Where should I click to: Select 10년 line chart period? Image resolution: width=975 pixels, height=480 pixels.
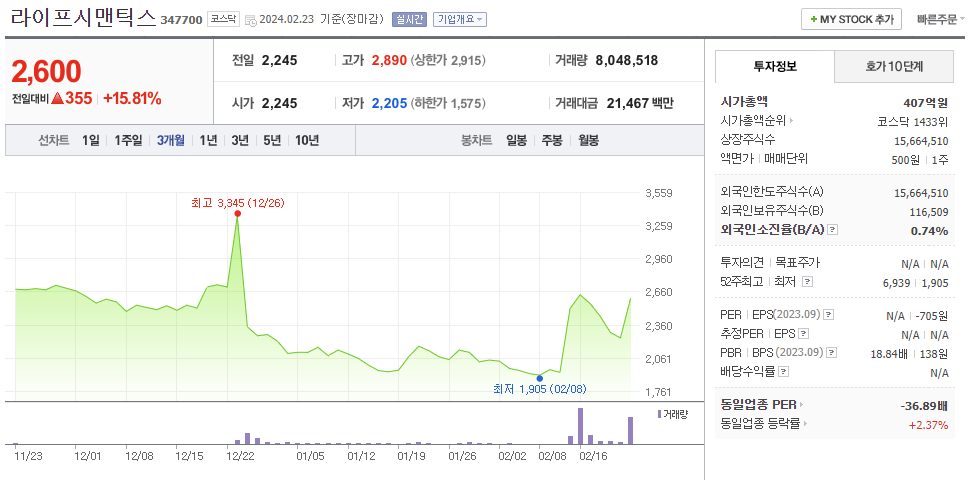[x=307, y=141]
